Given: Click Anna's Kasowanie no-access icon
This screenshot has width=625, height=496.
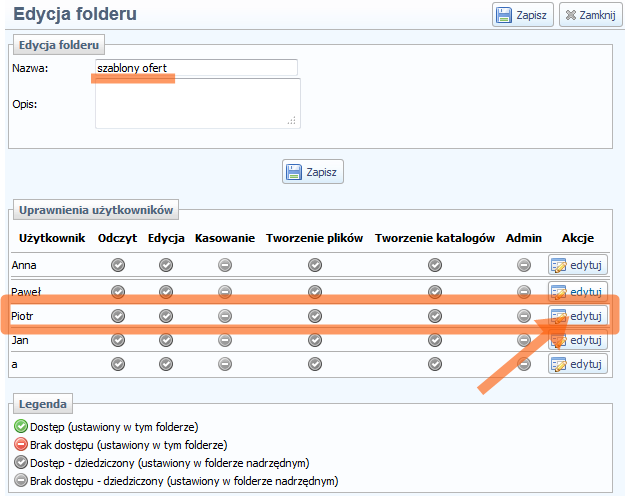Looking at the screenshot, I should click(225, 265).
